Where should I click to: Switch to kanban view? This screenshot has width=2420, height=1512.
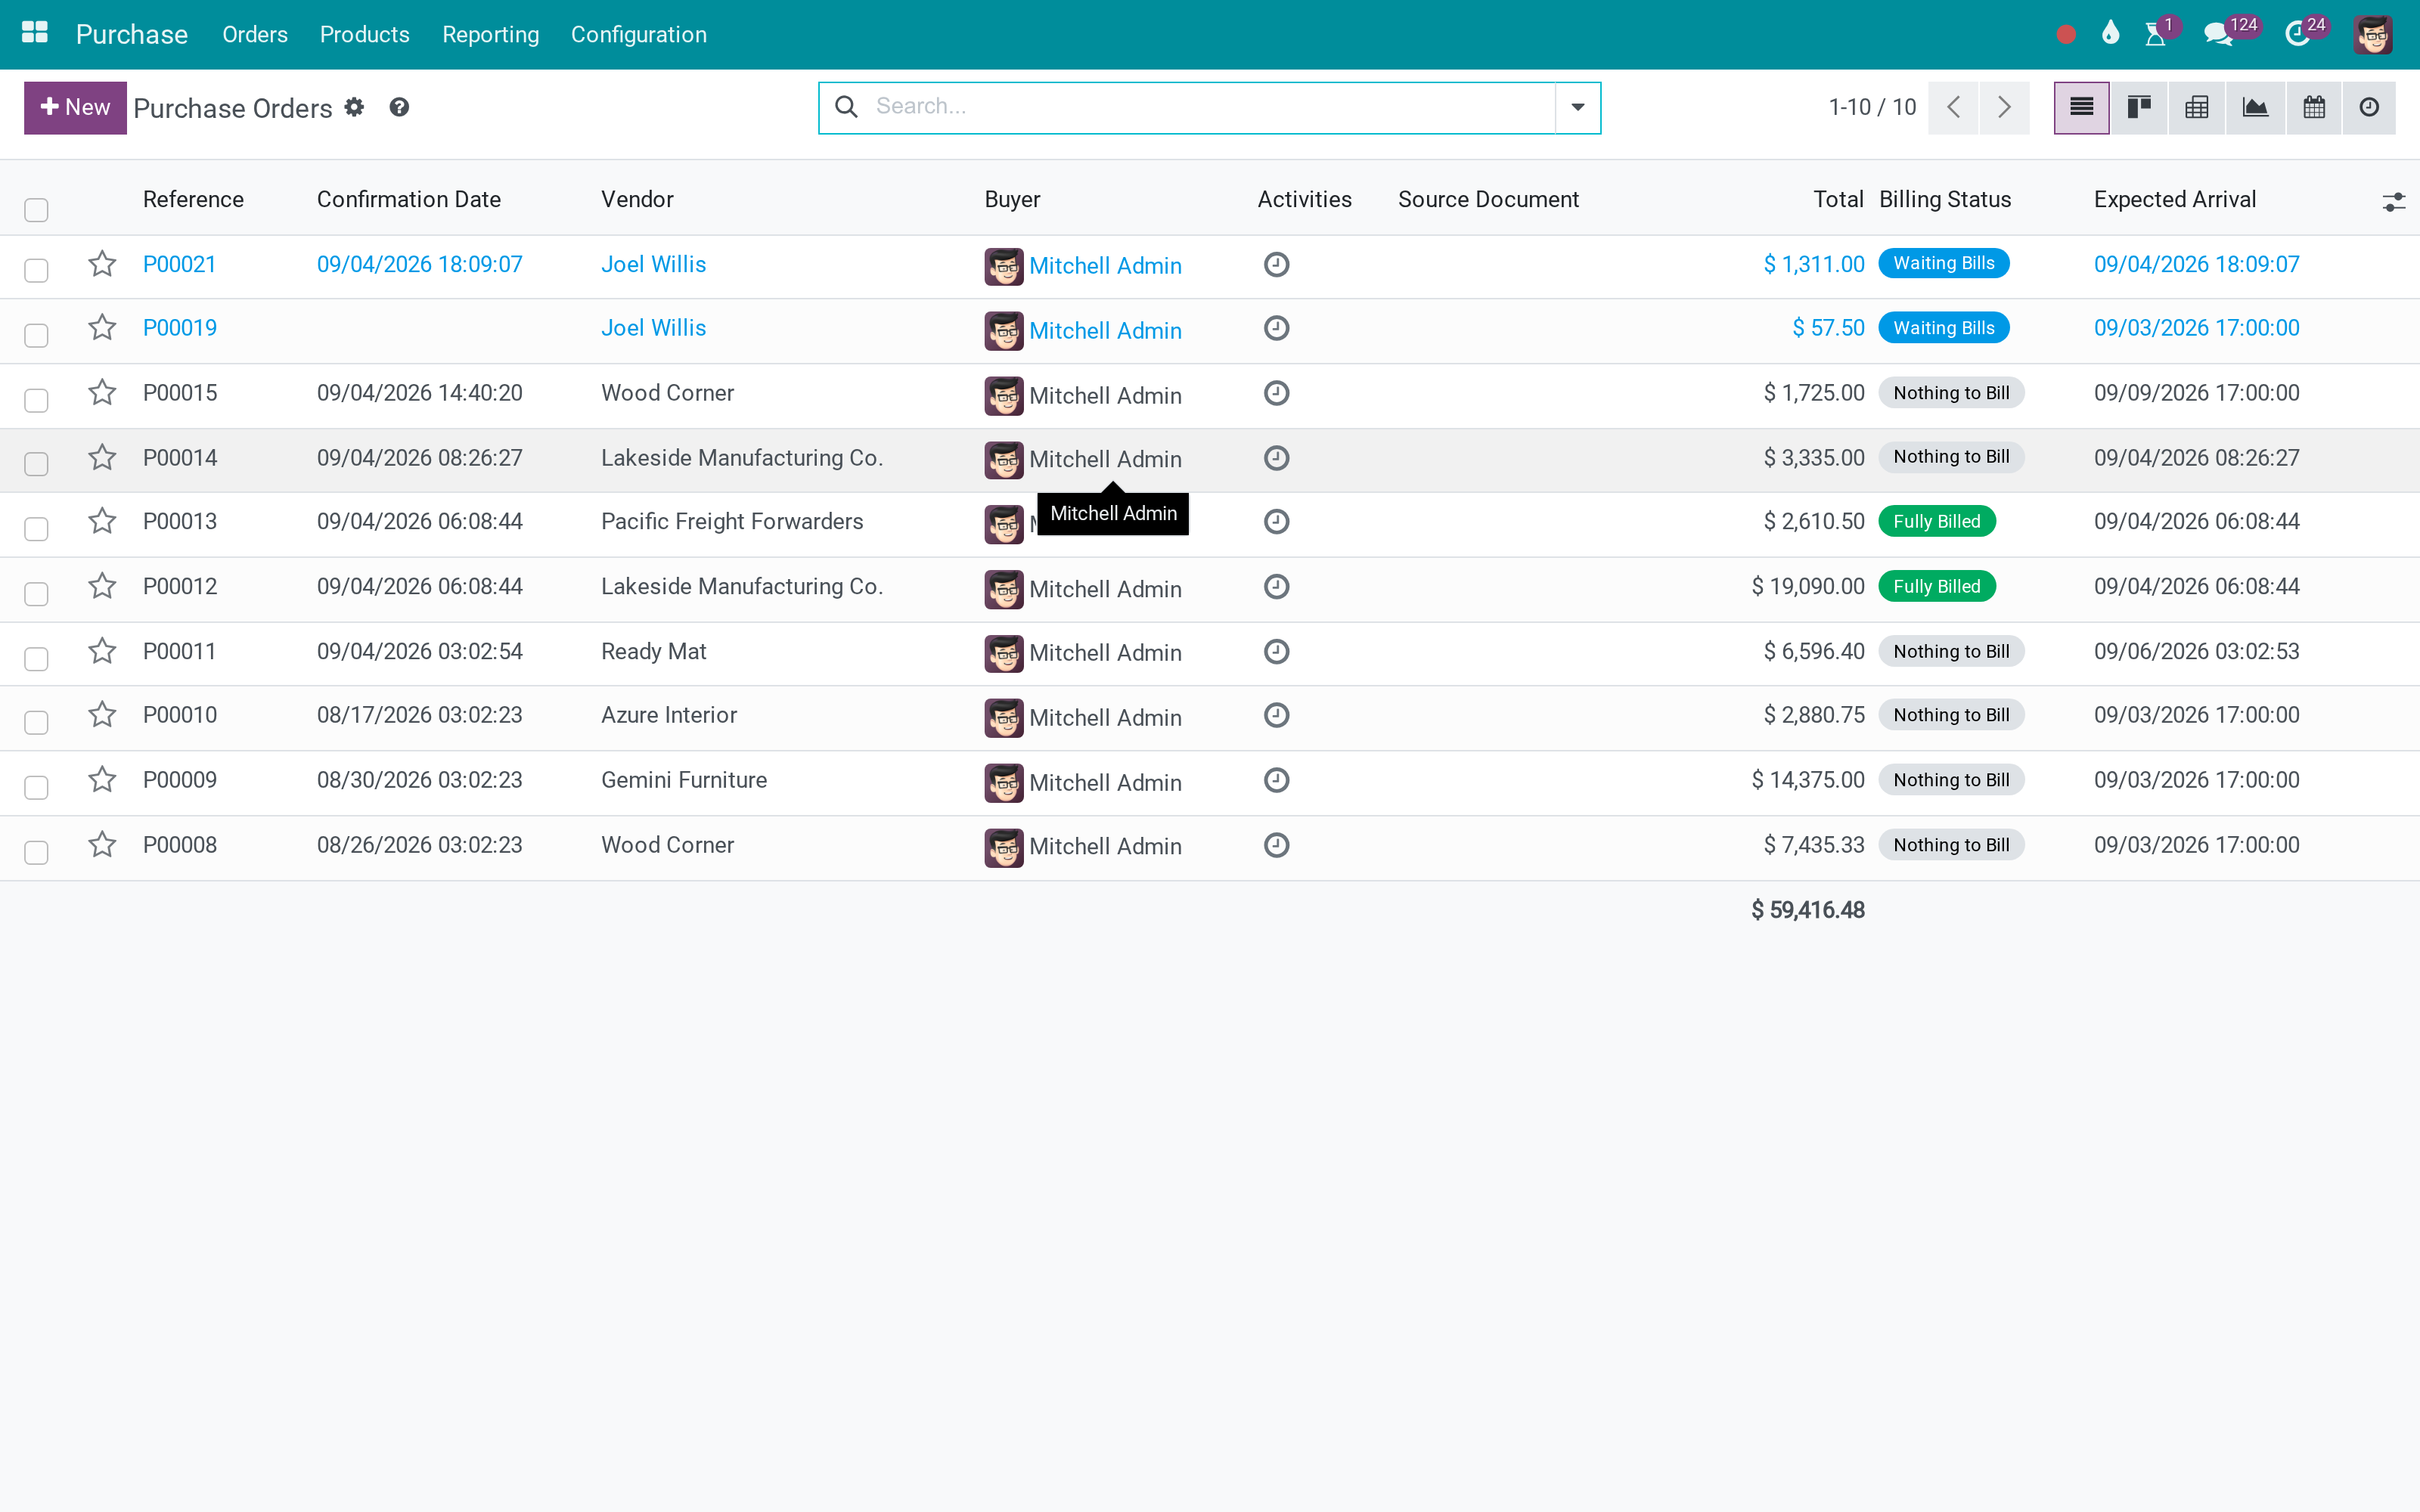click(2139, 107)
